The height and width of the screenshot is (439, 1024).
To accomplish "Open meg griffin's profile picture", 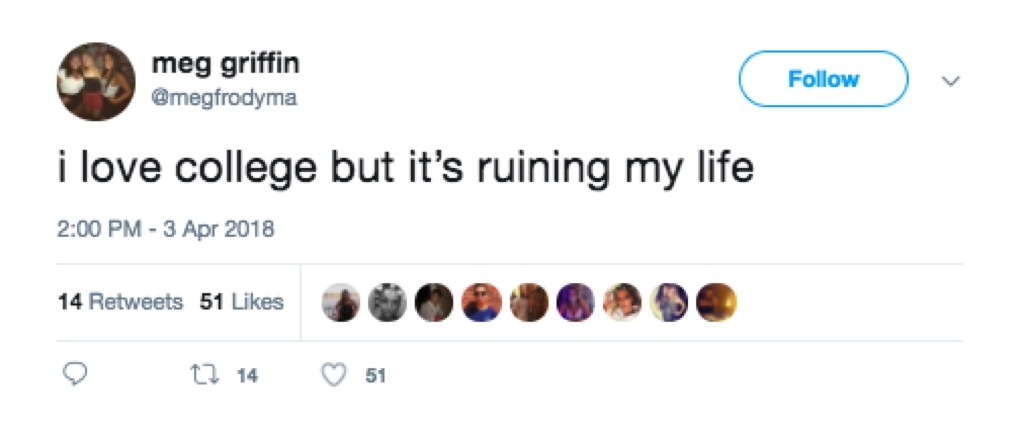I will click(x=97, y=82).
